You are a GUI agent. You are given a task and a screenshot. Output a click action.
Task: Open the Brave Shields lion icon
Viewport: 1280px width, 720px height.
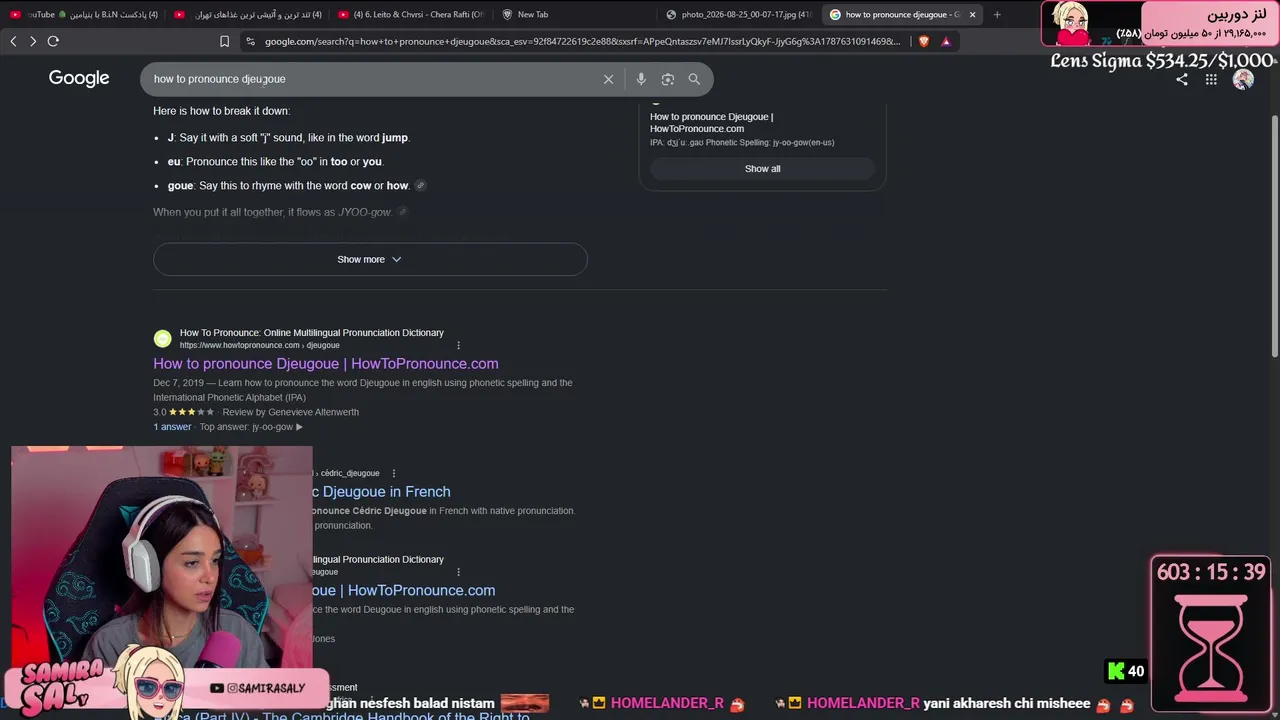point(924,41)
